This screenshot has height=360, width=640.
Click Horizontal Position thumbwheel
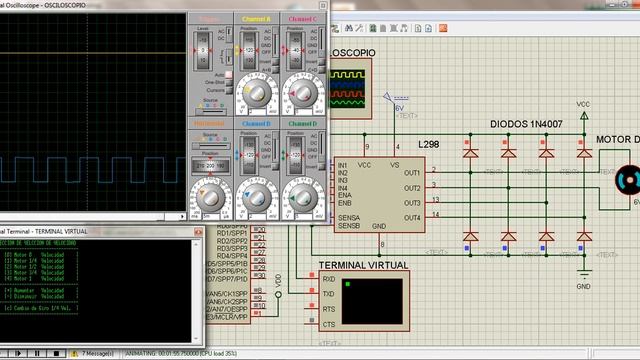[211, 166]
